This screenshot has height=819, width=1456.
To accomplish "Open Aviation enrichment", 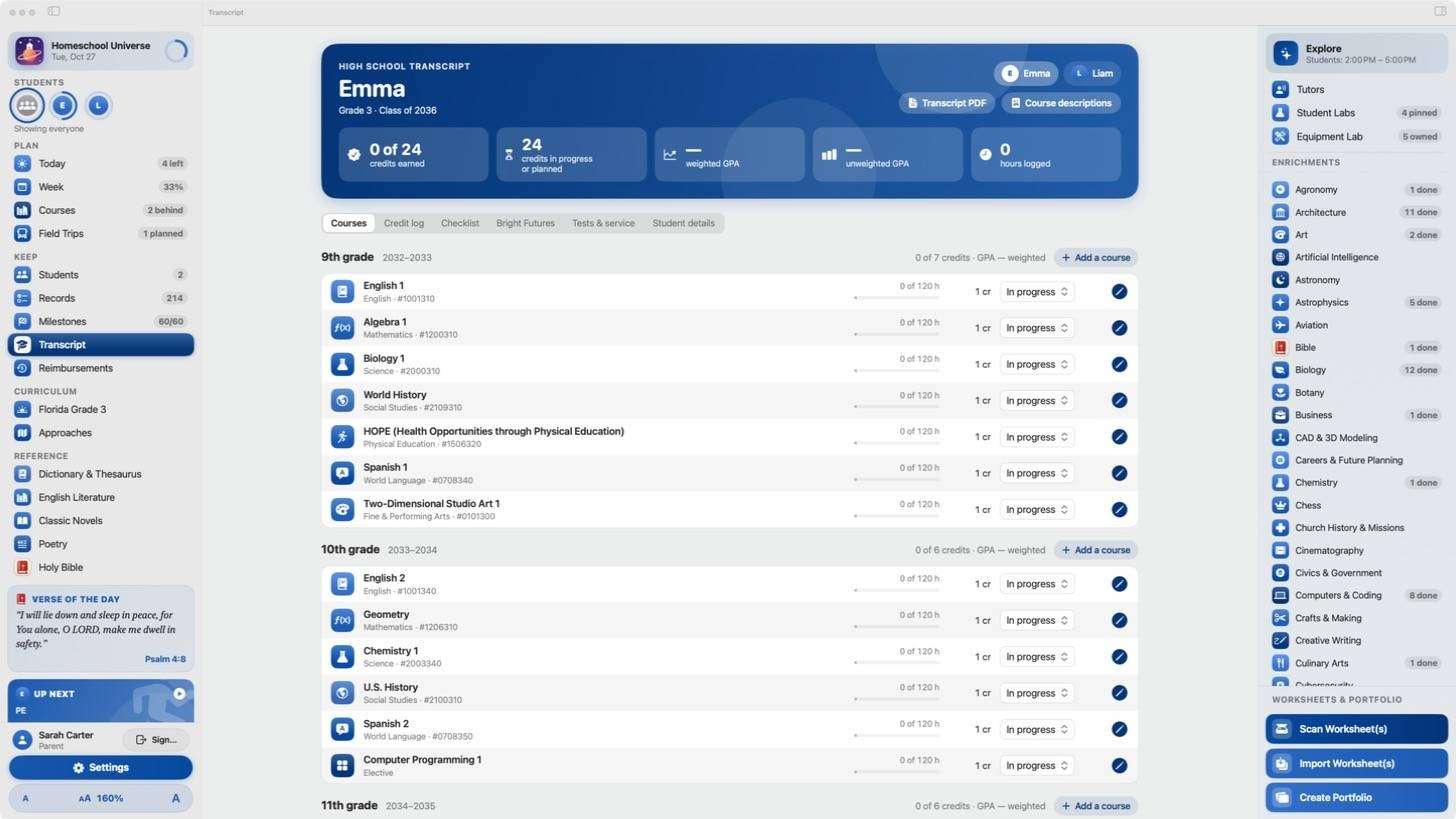I will (x=1355, y=325).
